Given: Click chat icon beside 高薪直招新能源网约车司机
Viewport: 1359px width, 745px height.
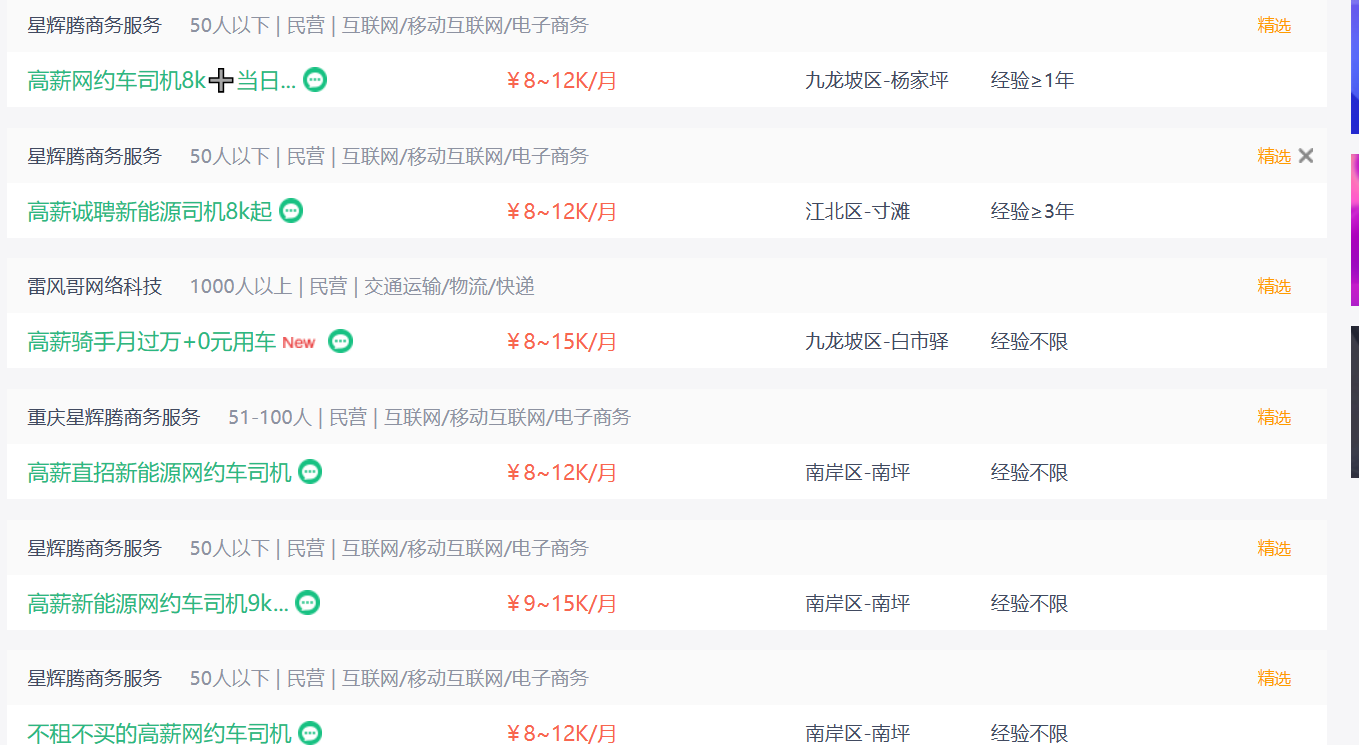Looking at the screenshot, I should point(310,472).
